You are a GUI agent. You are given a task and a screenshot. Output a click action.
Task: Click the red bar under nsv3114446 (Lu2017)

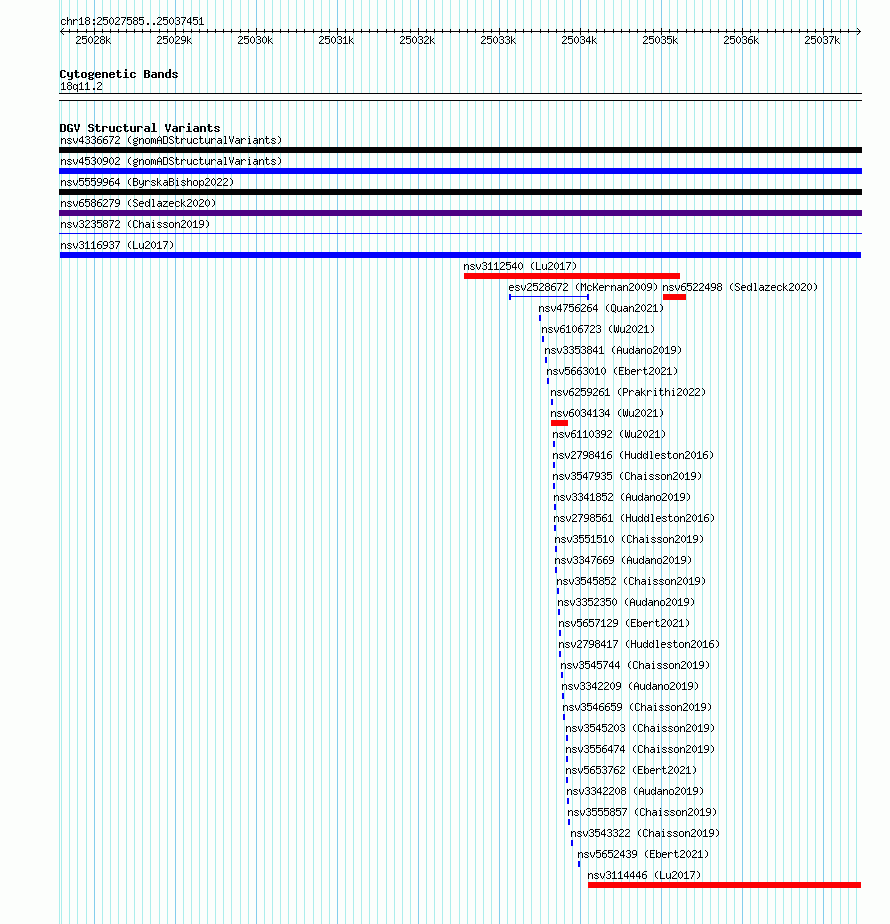coord(724,885)
